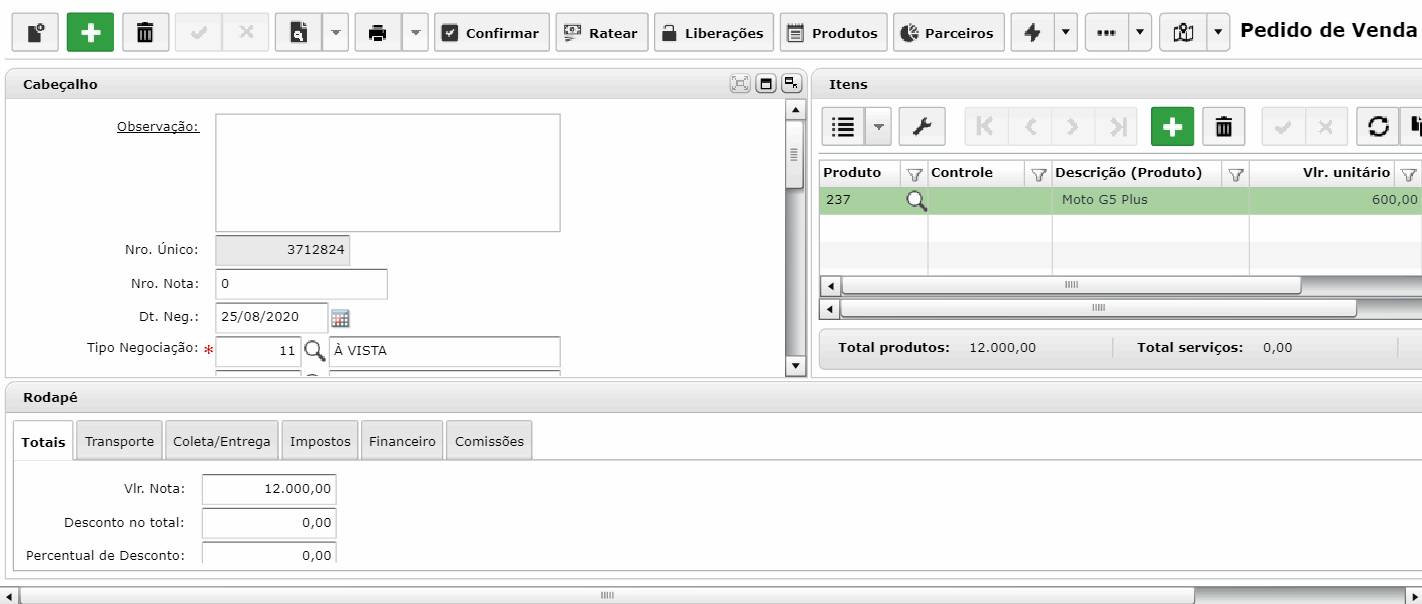Click the new document icon in main toolbar

click(x=35, y=33)
